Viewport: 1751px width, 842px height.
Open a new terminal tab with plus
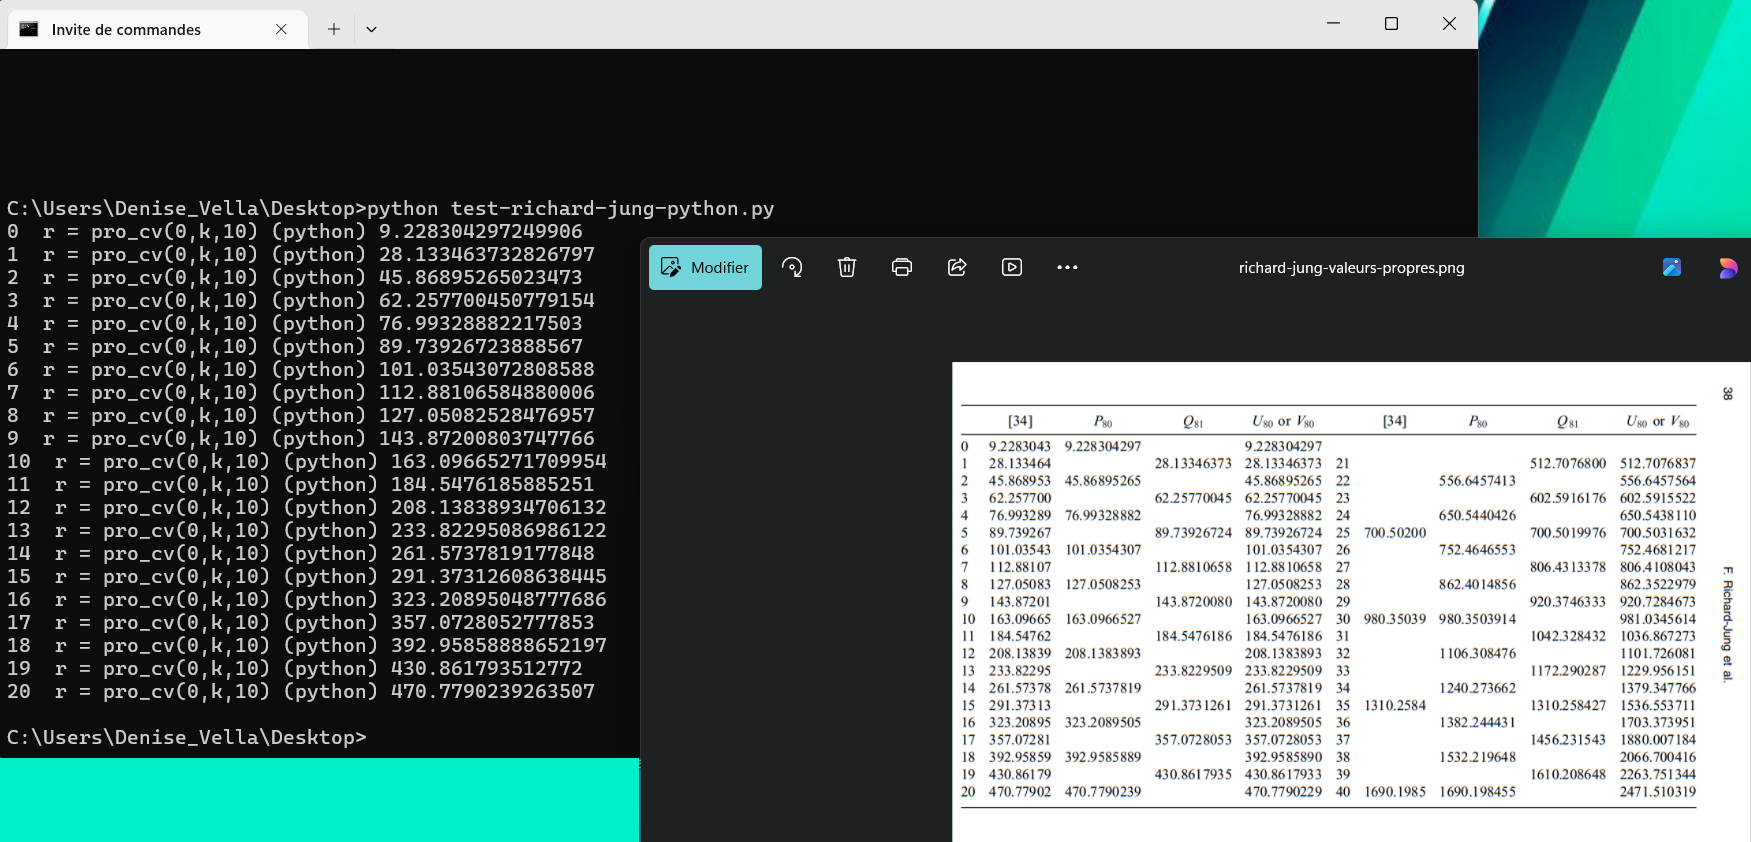tap(334, 29)
